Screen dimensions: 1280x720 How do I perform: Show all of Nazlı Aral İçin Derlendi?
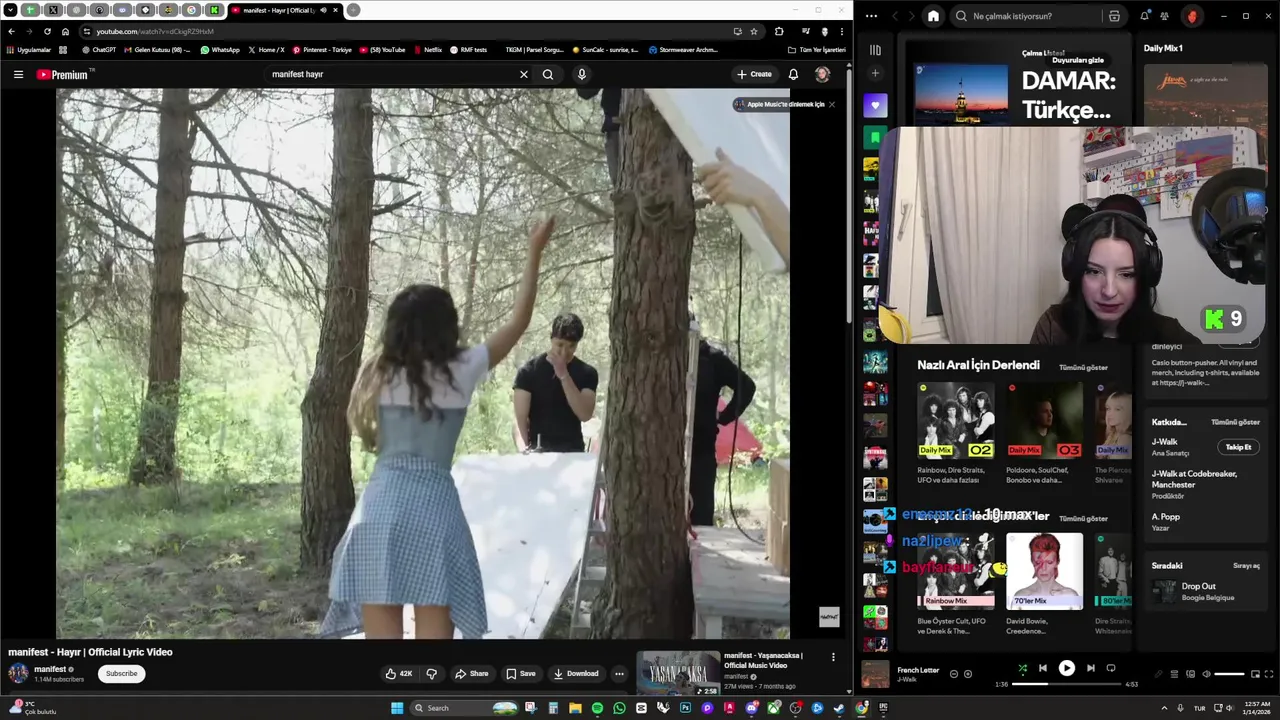1083,367
